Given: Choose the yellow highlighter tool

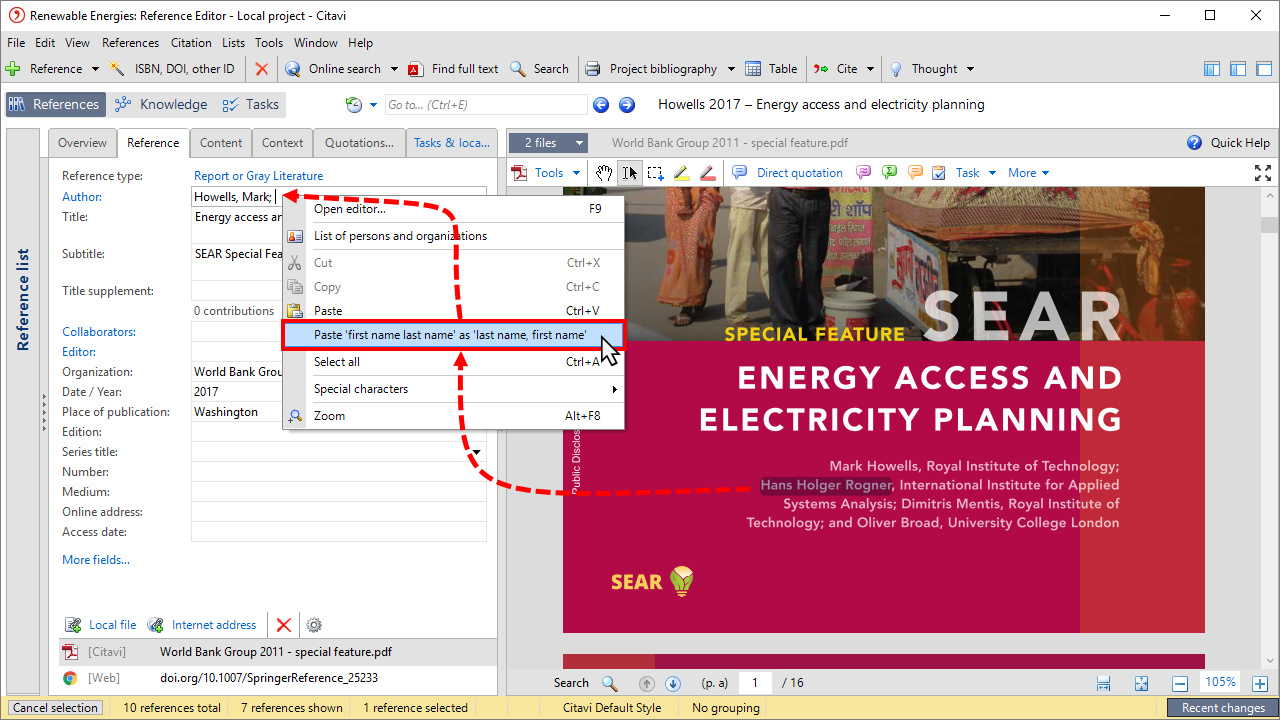Looking at the screenshot, I should [x=682, y=173].
